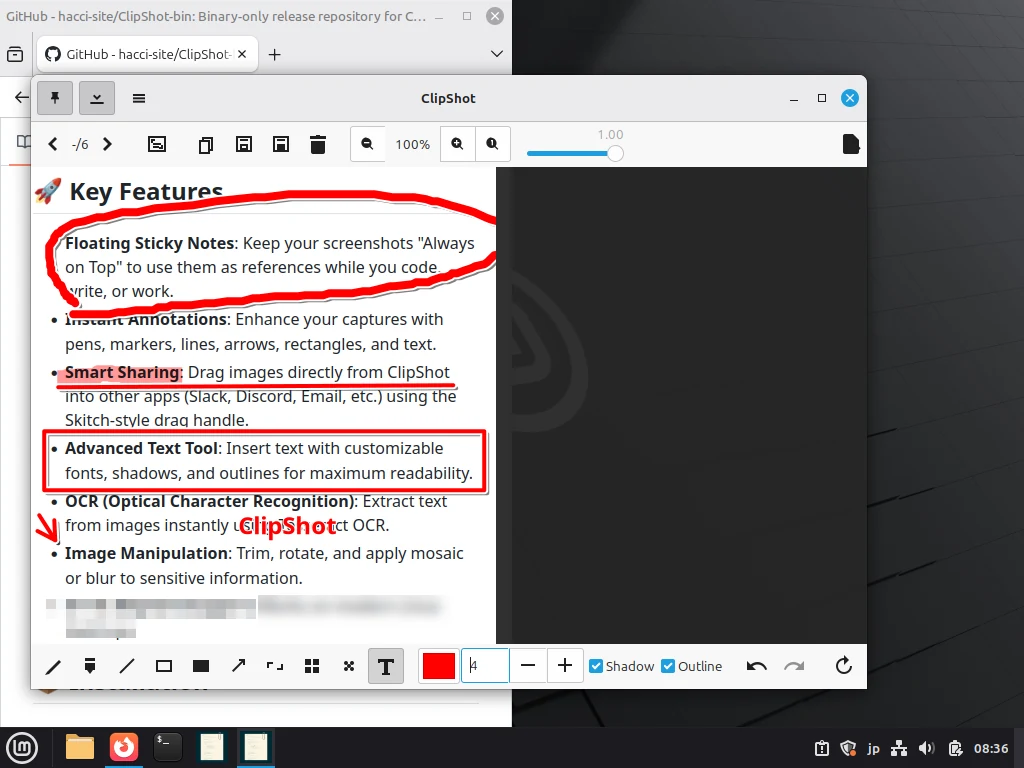Adjust the 1.00 opacity slider handle
The height and width of the screenshot is (768, 1024).
615,153
